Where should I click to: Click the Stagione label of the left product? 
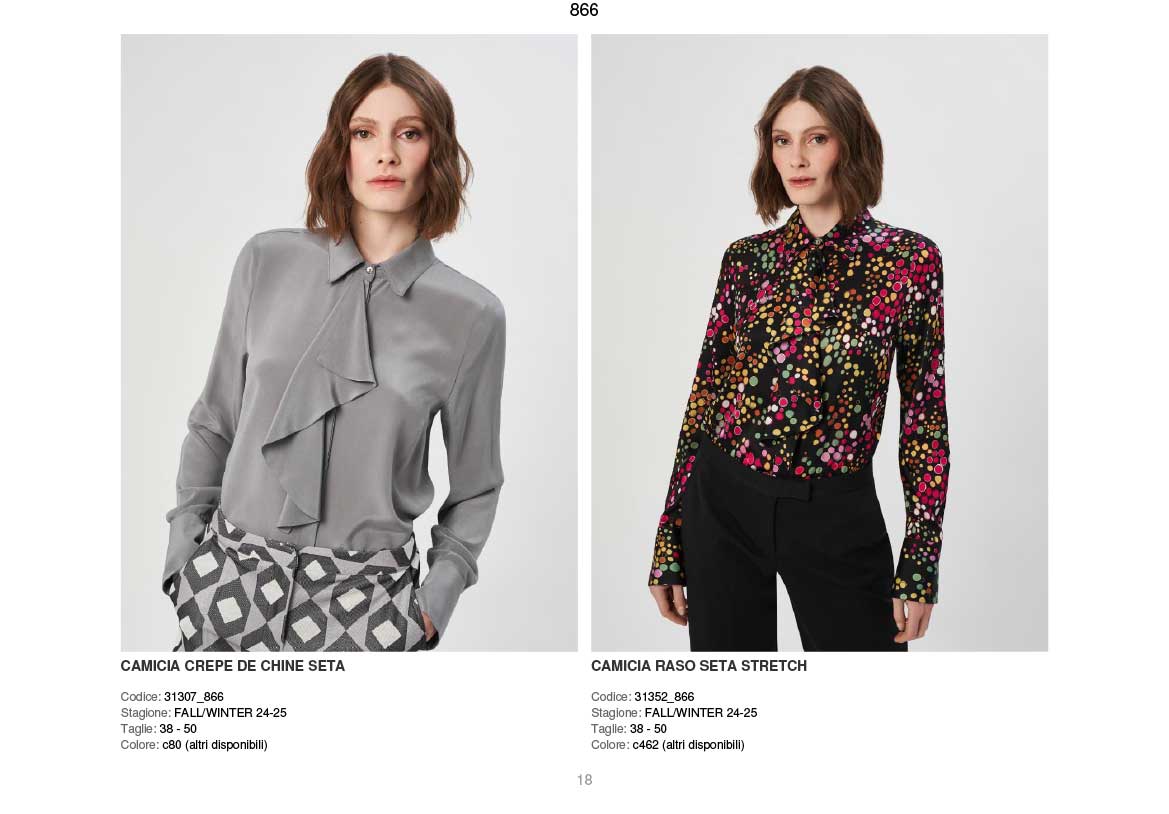pos(146,713)
